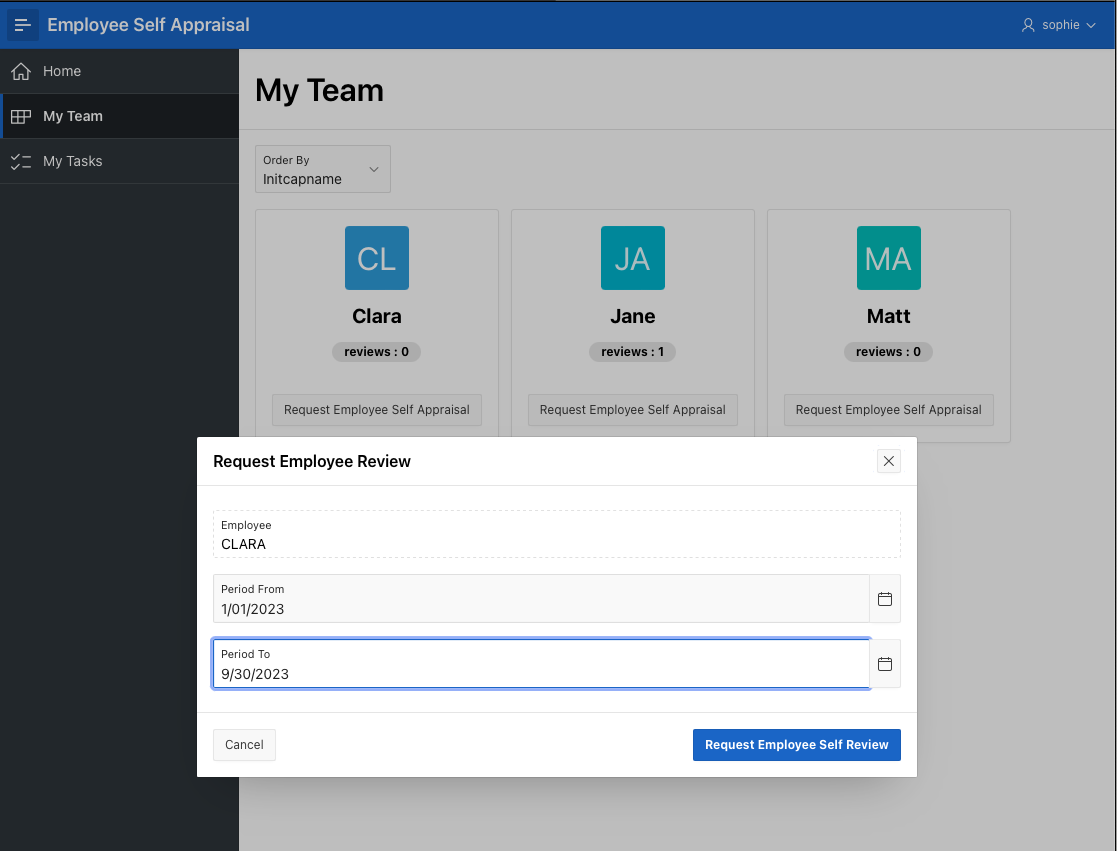Open the Period From calendar picker

pyautogui.click(x=885, y=599)
